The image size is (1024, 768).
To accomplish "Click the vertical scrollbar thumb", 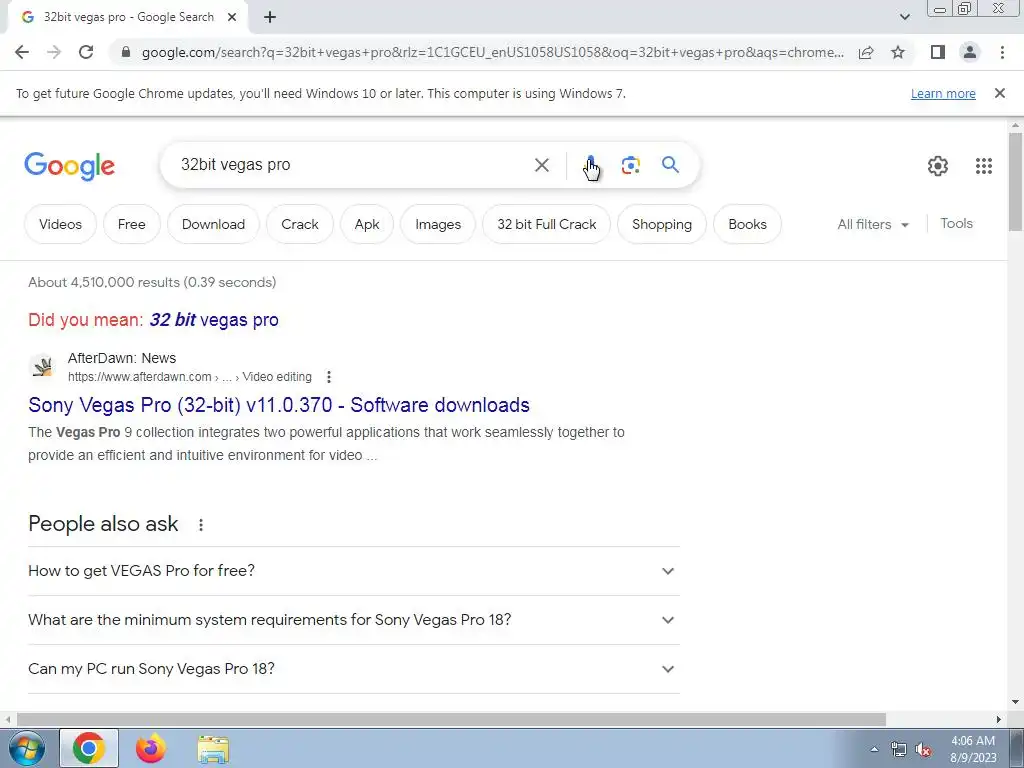I will 1015,182.
